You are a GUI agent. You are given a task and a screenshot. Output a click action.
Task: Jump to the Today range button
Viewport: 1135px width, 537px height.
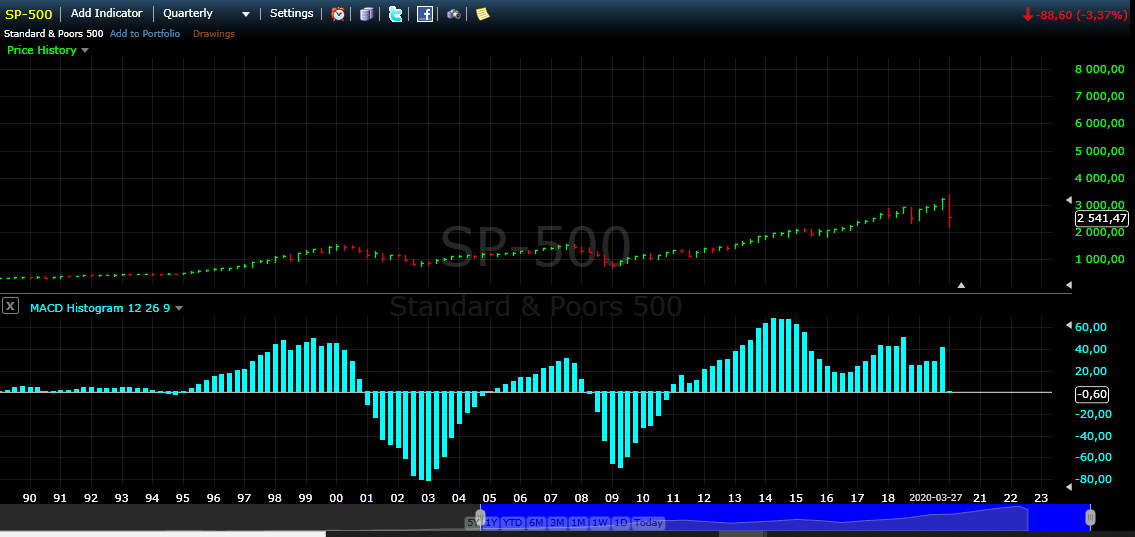648,523
